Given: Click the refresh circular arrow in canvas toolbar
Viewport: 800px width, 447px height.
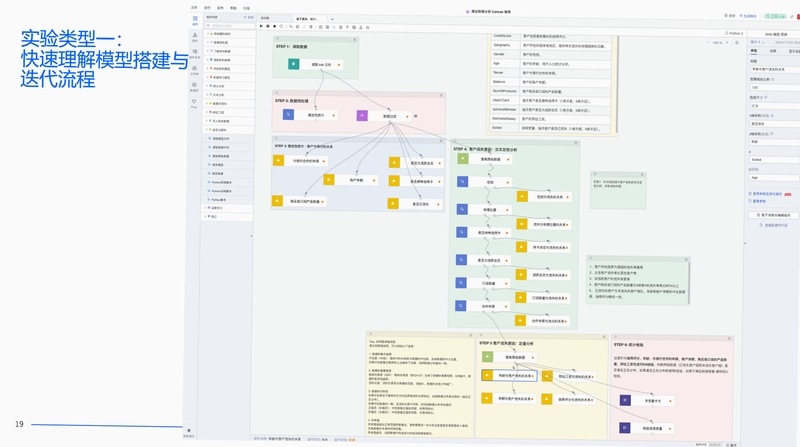Looking at the screenshot, I should pos(281,27).
